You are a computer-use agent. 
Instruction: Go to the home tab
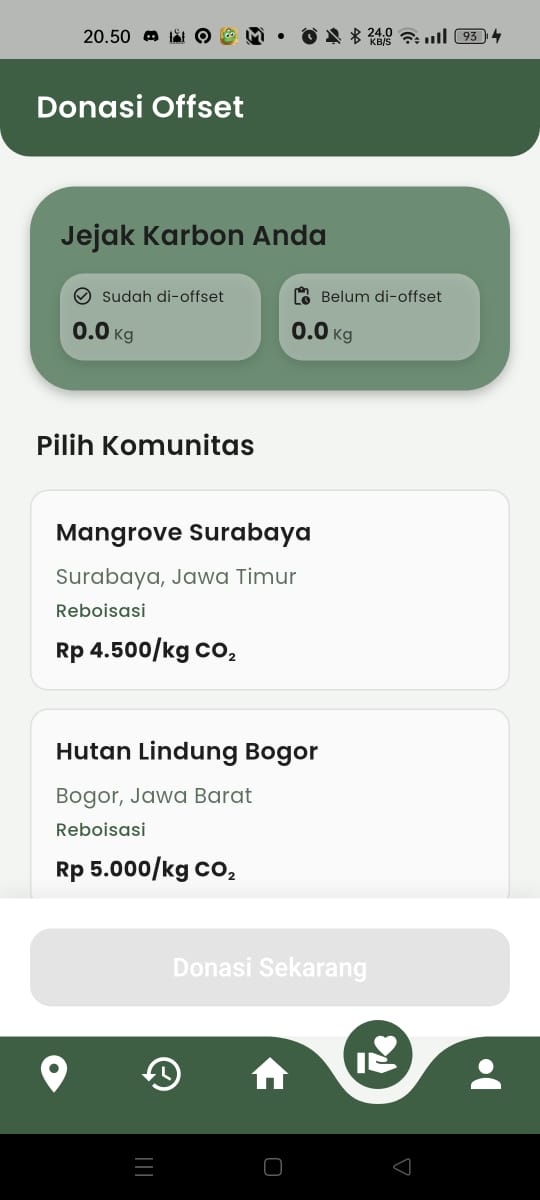270,1074
